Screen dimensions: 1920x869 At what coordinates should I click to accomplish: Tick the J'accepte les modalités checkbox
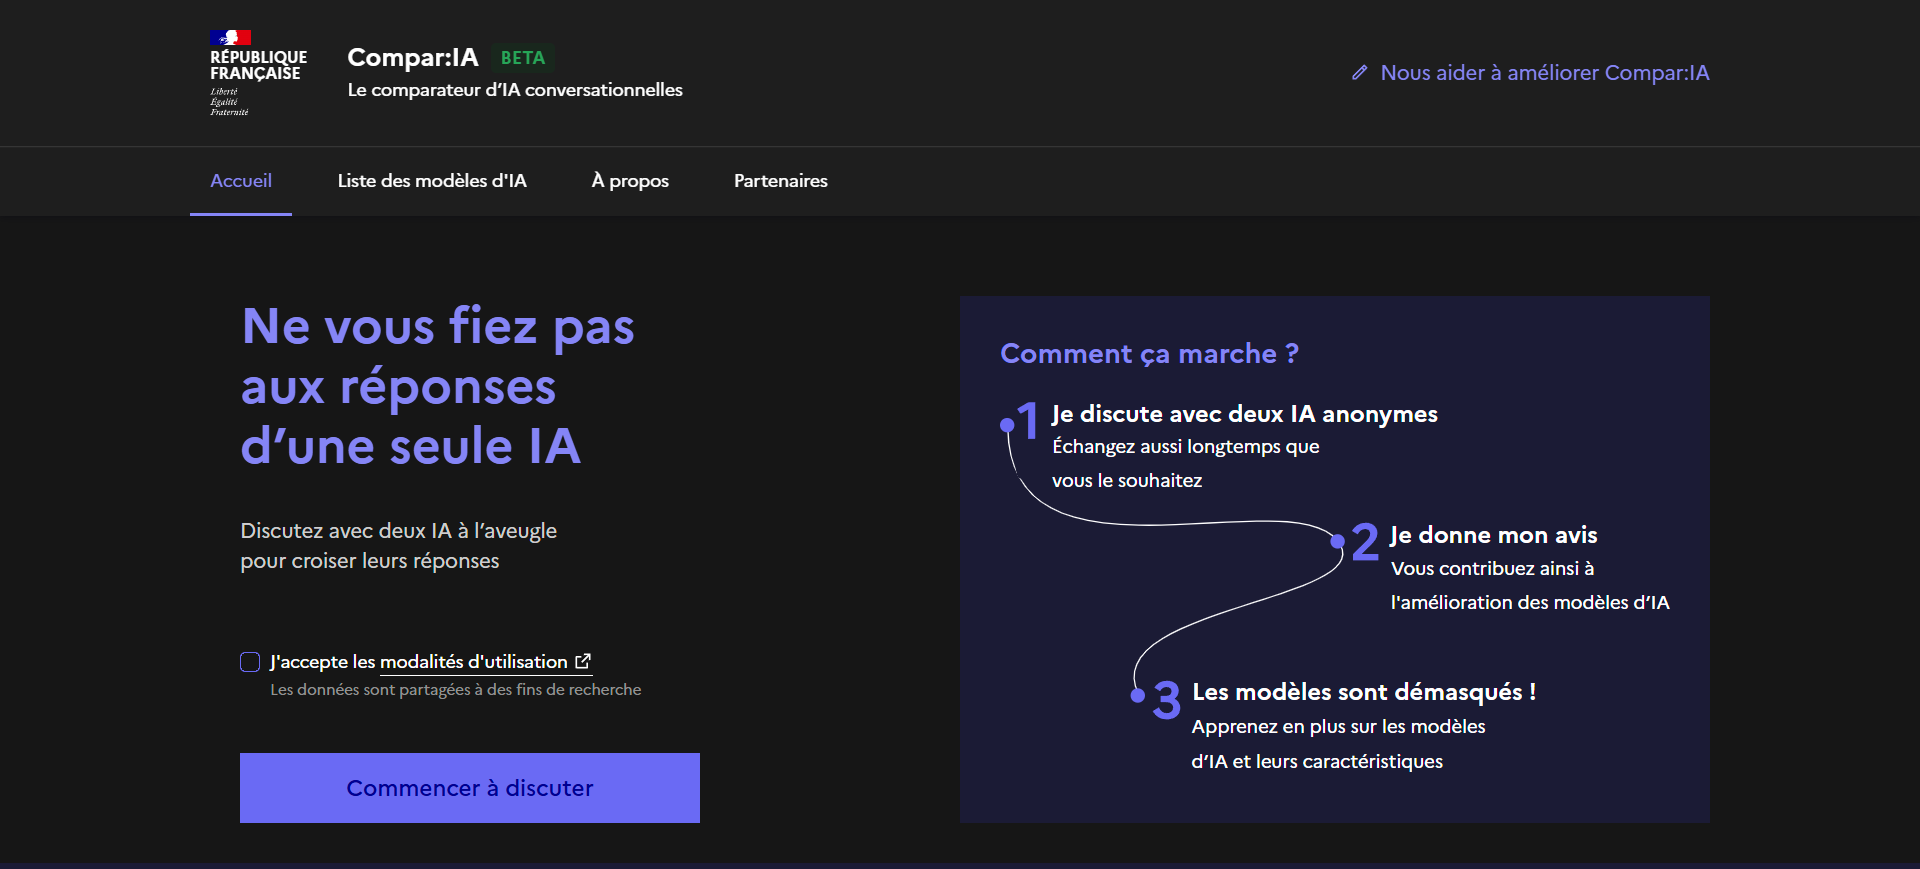(250, 662)
